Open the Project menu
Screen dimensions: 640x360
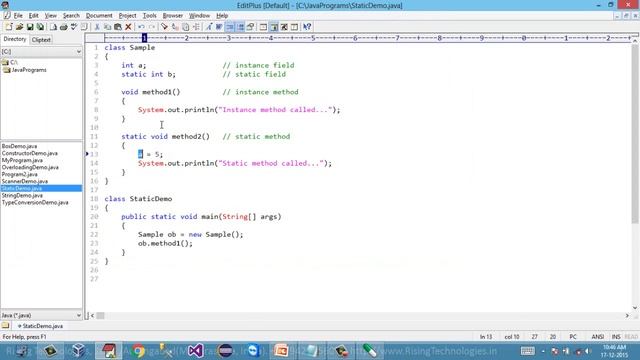click(127, 16)
